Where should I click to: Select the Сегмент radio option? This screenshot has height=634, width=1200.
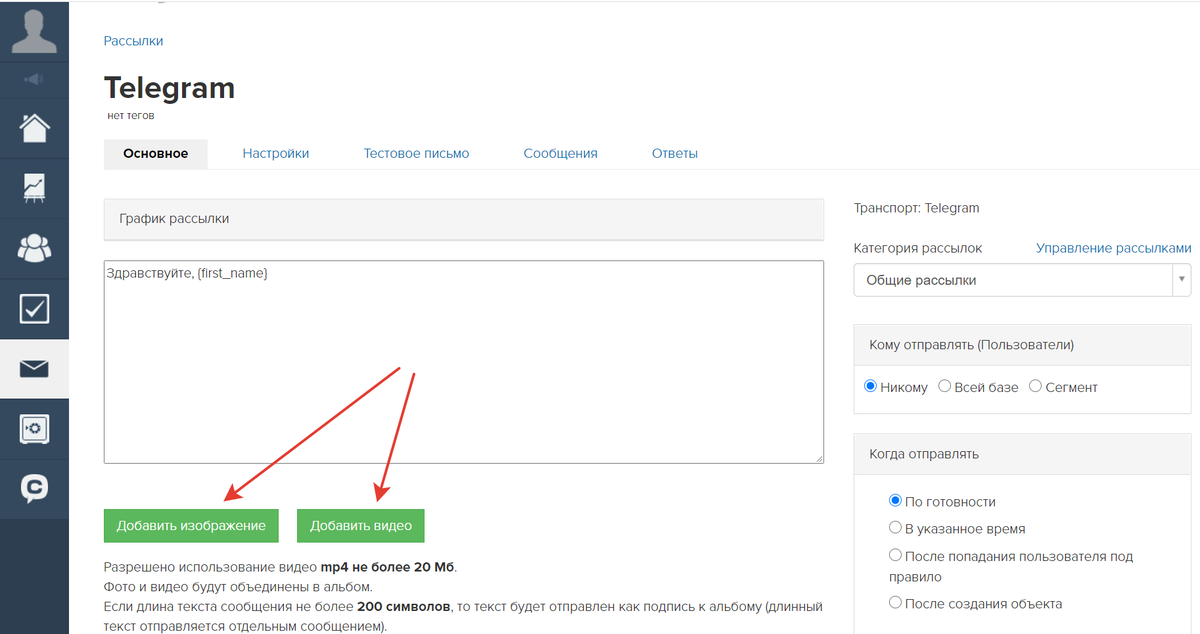[1035, 386]
